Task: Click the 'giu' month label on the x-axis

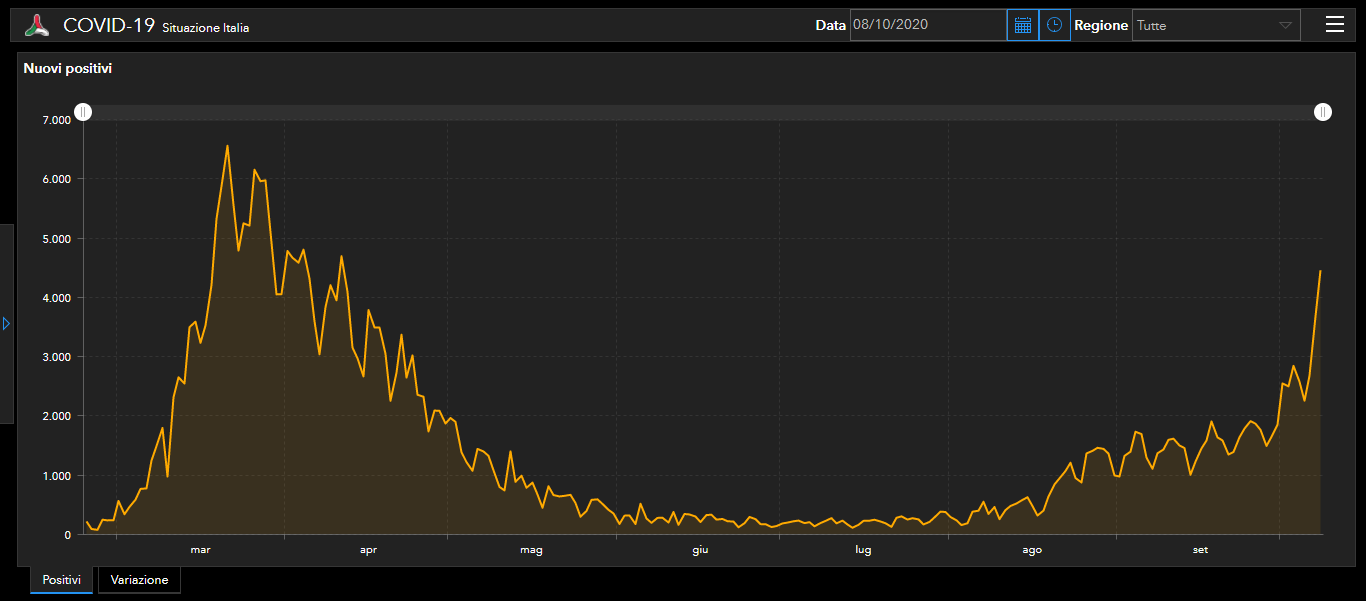Action: [x=700, y=550]
